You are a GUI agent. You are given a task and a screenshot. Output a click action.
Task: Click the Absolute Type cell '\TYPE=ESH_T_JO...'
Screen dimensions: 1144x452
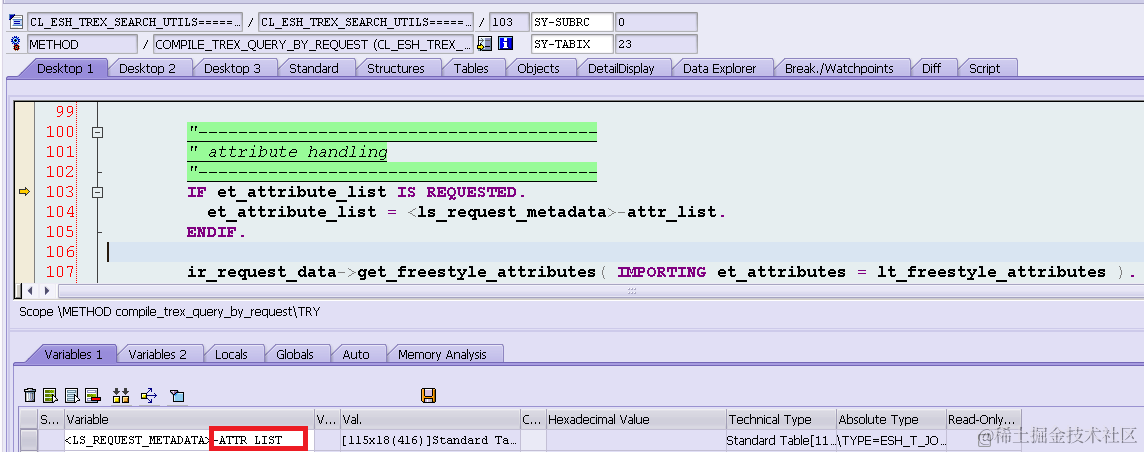click(891, 440)
